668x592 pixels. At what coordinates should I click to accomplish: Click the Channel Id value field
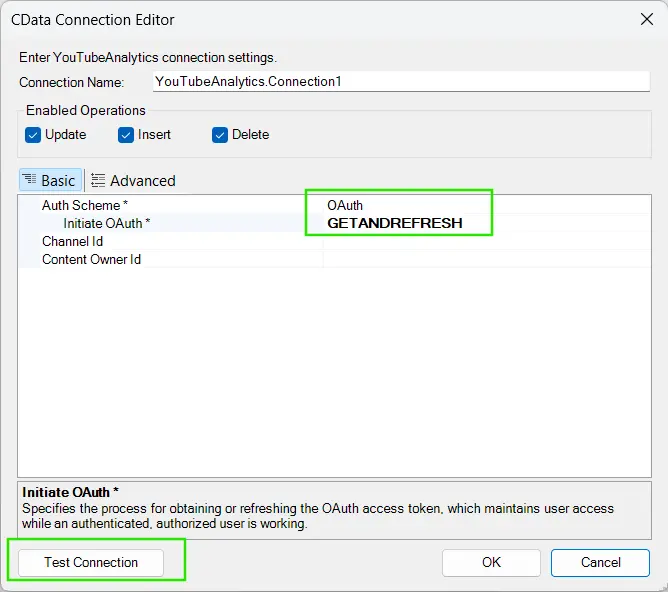(x=485, y=241)
